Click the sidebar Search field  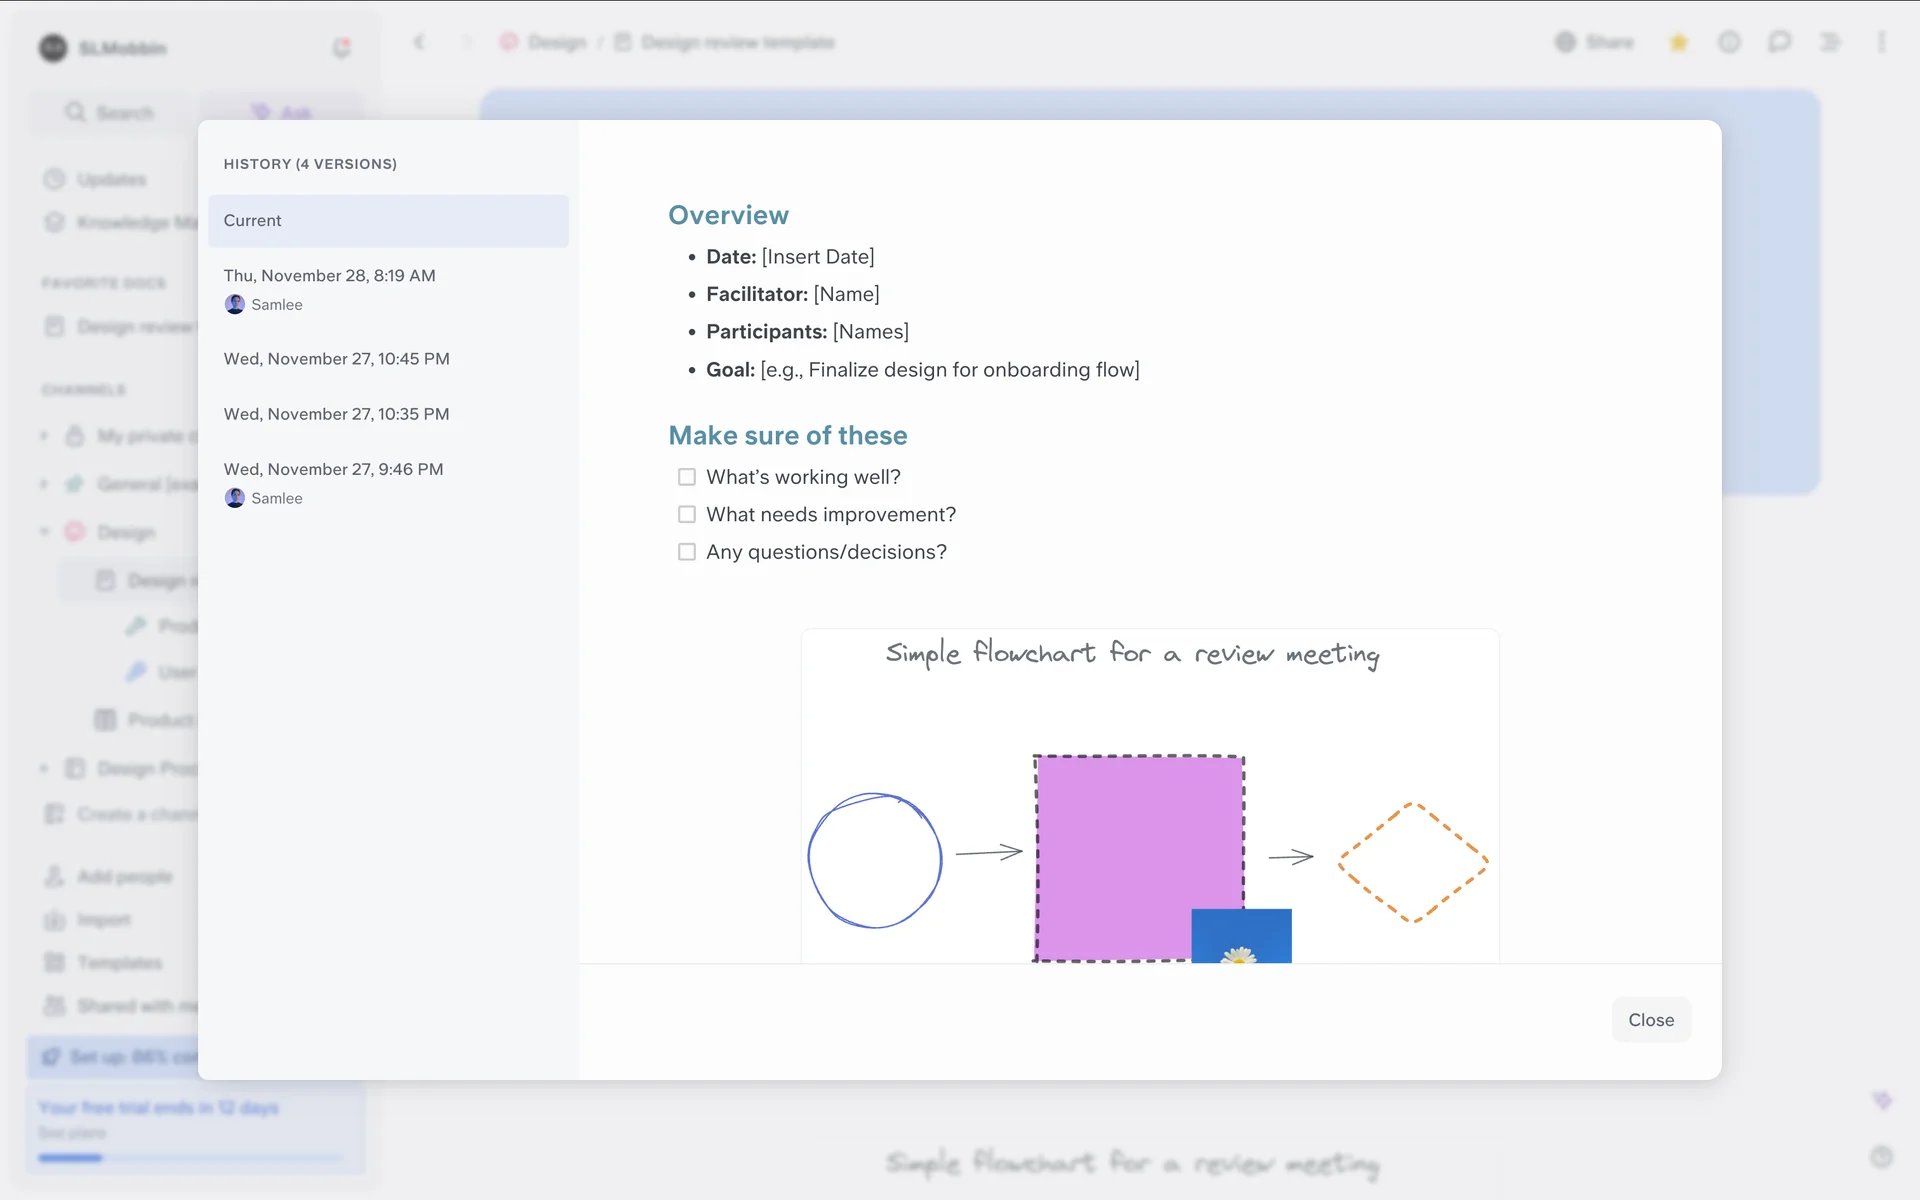pyautogui.click(x=110, y=113)
